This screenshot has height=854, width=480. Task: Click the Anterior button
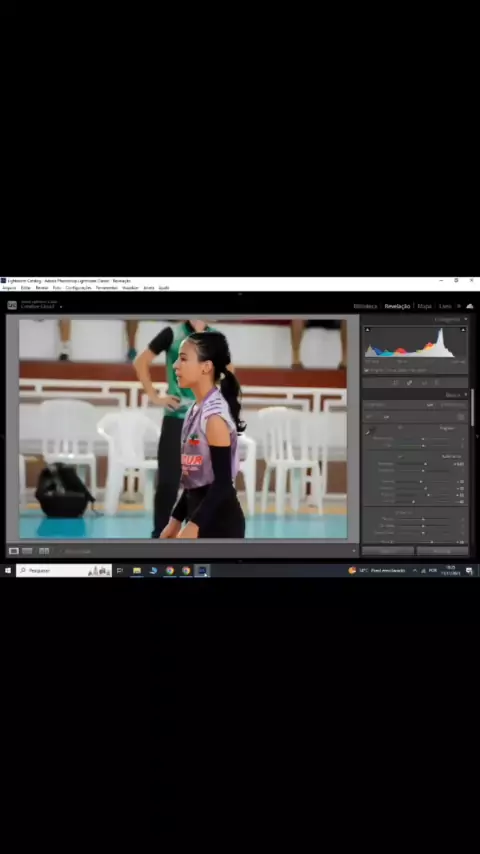click(388, 551)
